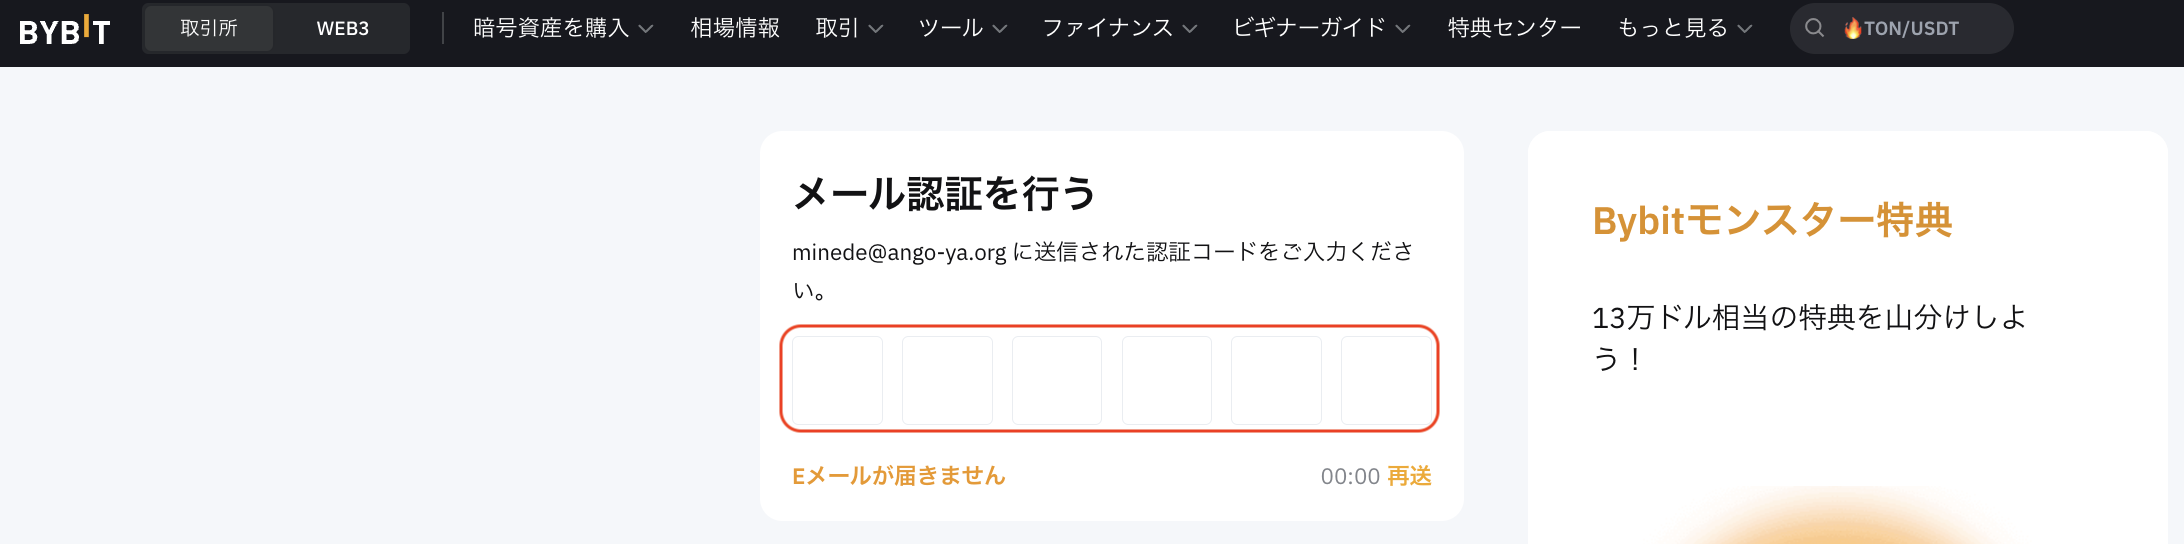The width and height of the screenshot is (2184, 544).
Task: Click the last verification code box
Action: click(1386, 380)
